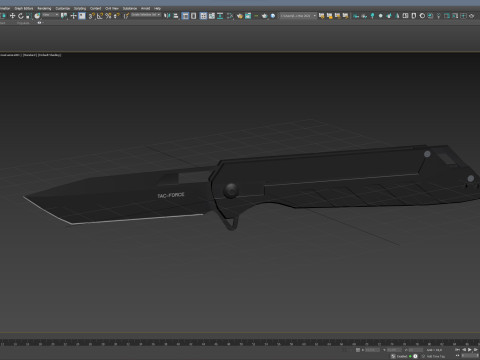
Task: Click the Z coordinate field
Action: pyautogui.click(x=416, y=350)
